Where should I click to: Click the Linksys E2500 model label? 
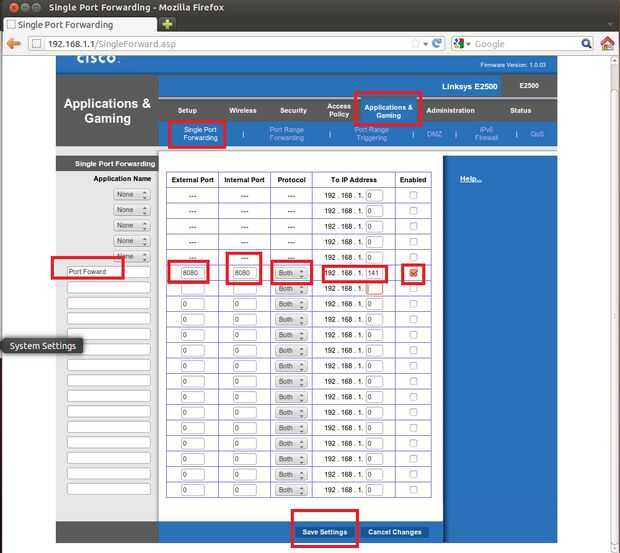click(x=469, y=86)
